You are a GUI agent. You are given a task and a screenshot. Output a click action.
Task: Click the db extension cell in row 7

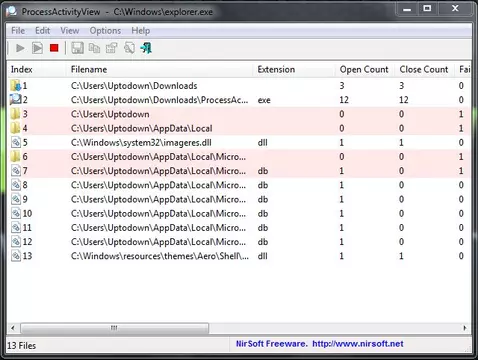tap(263, 171)
